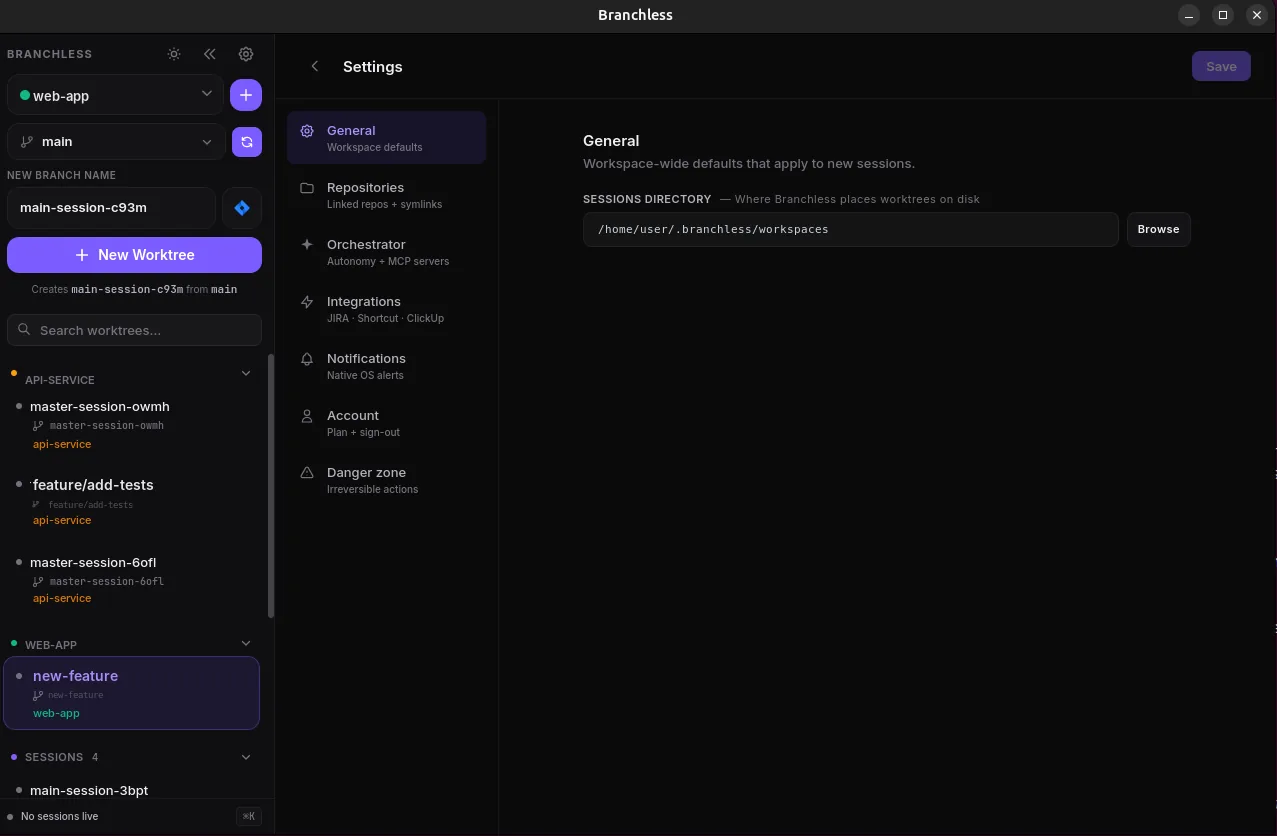This screenshot has height=836, width=1277.
Task: Open the Orchestrator settings tab
Action: click(386, 252)
